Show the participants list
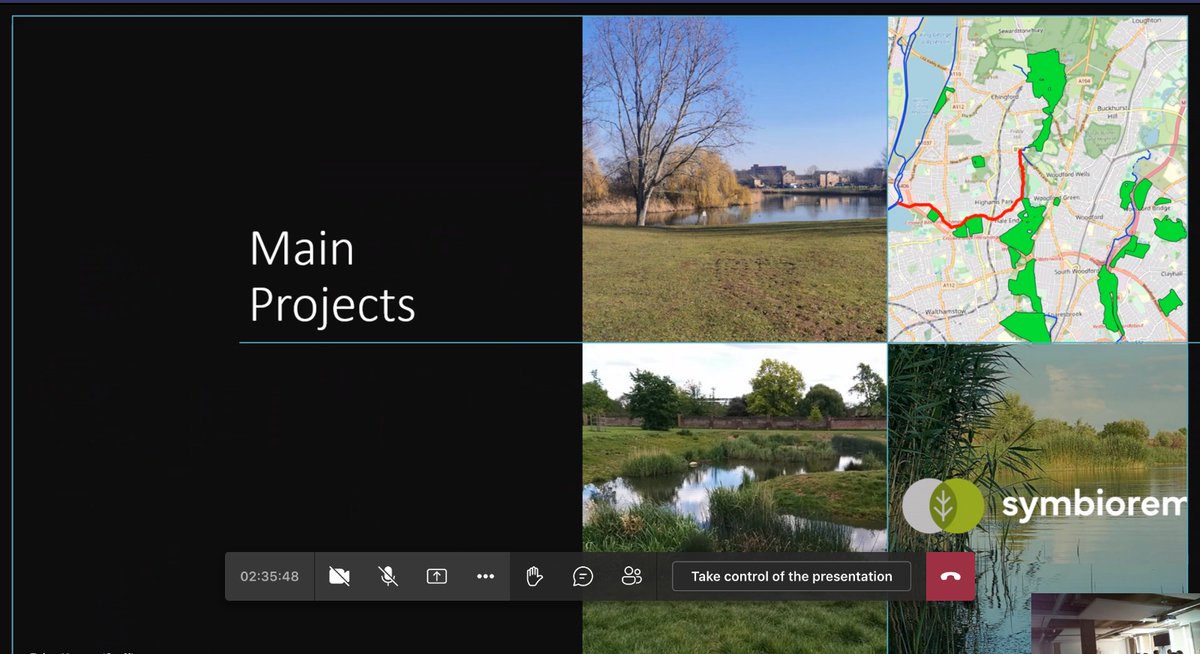The height and width of the screenshot is (654, 1200). 631,576
